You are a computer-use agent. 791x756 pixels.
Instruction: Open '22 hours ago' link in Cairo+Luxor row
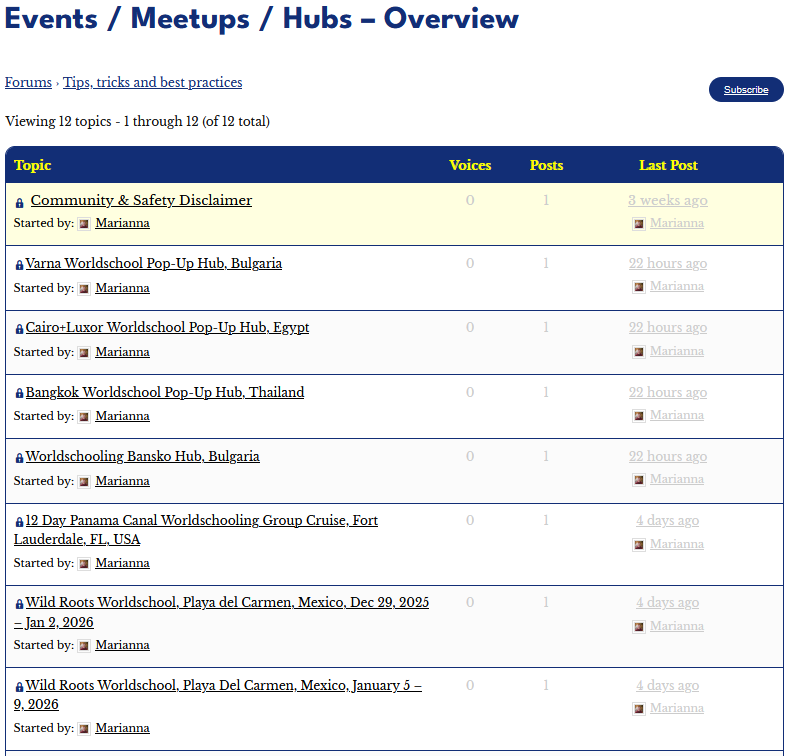point(668,327)
